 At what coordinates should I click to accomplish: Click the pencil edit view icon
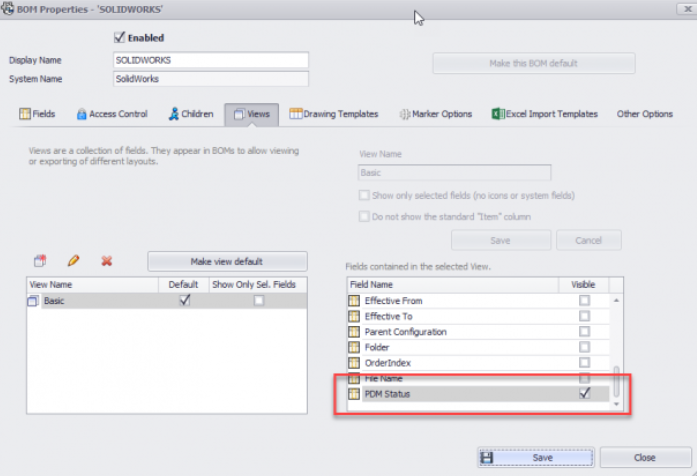[x=73, y=261]
